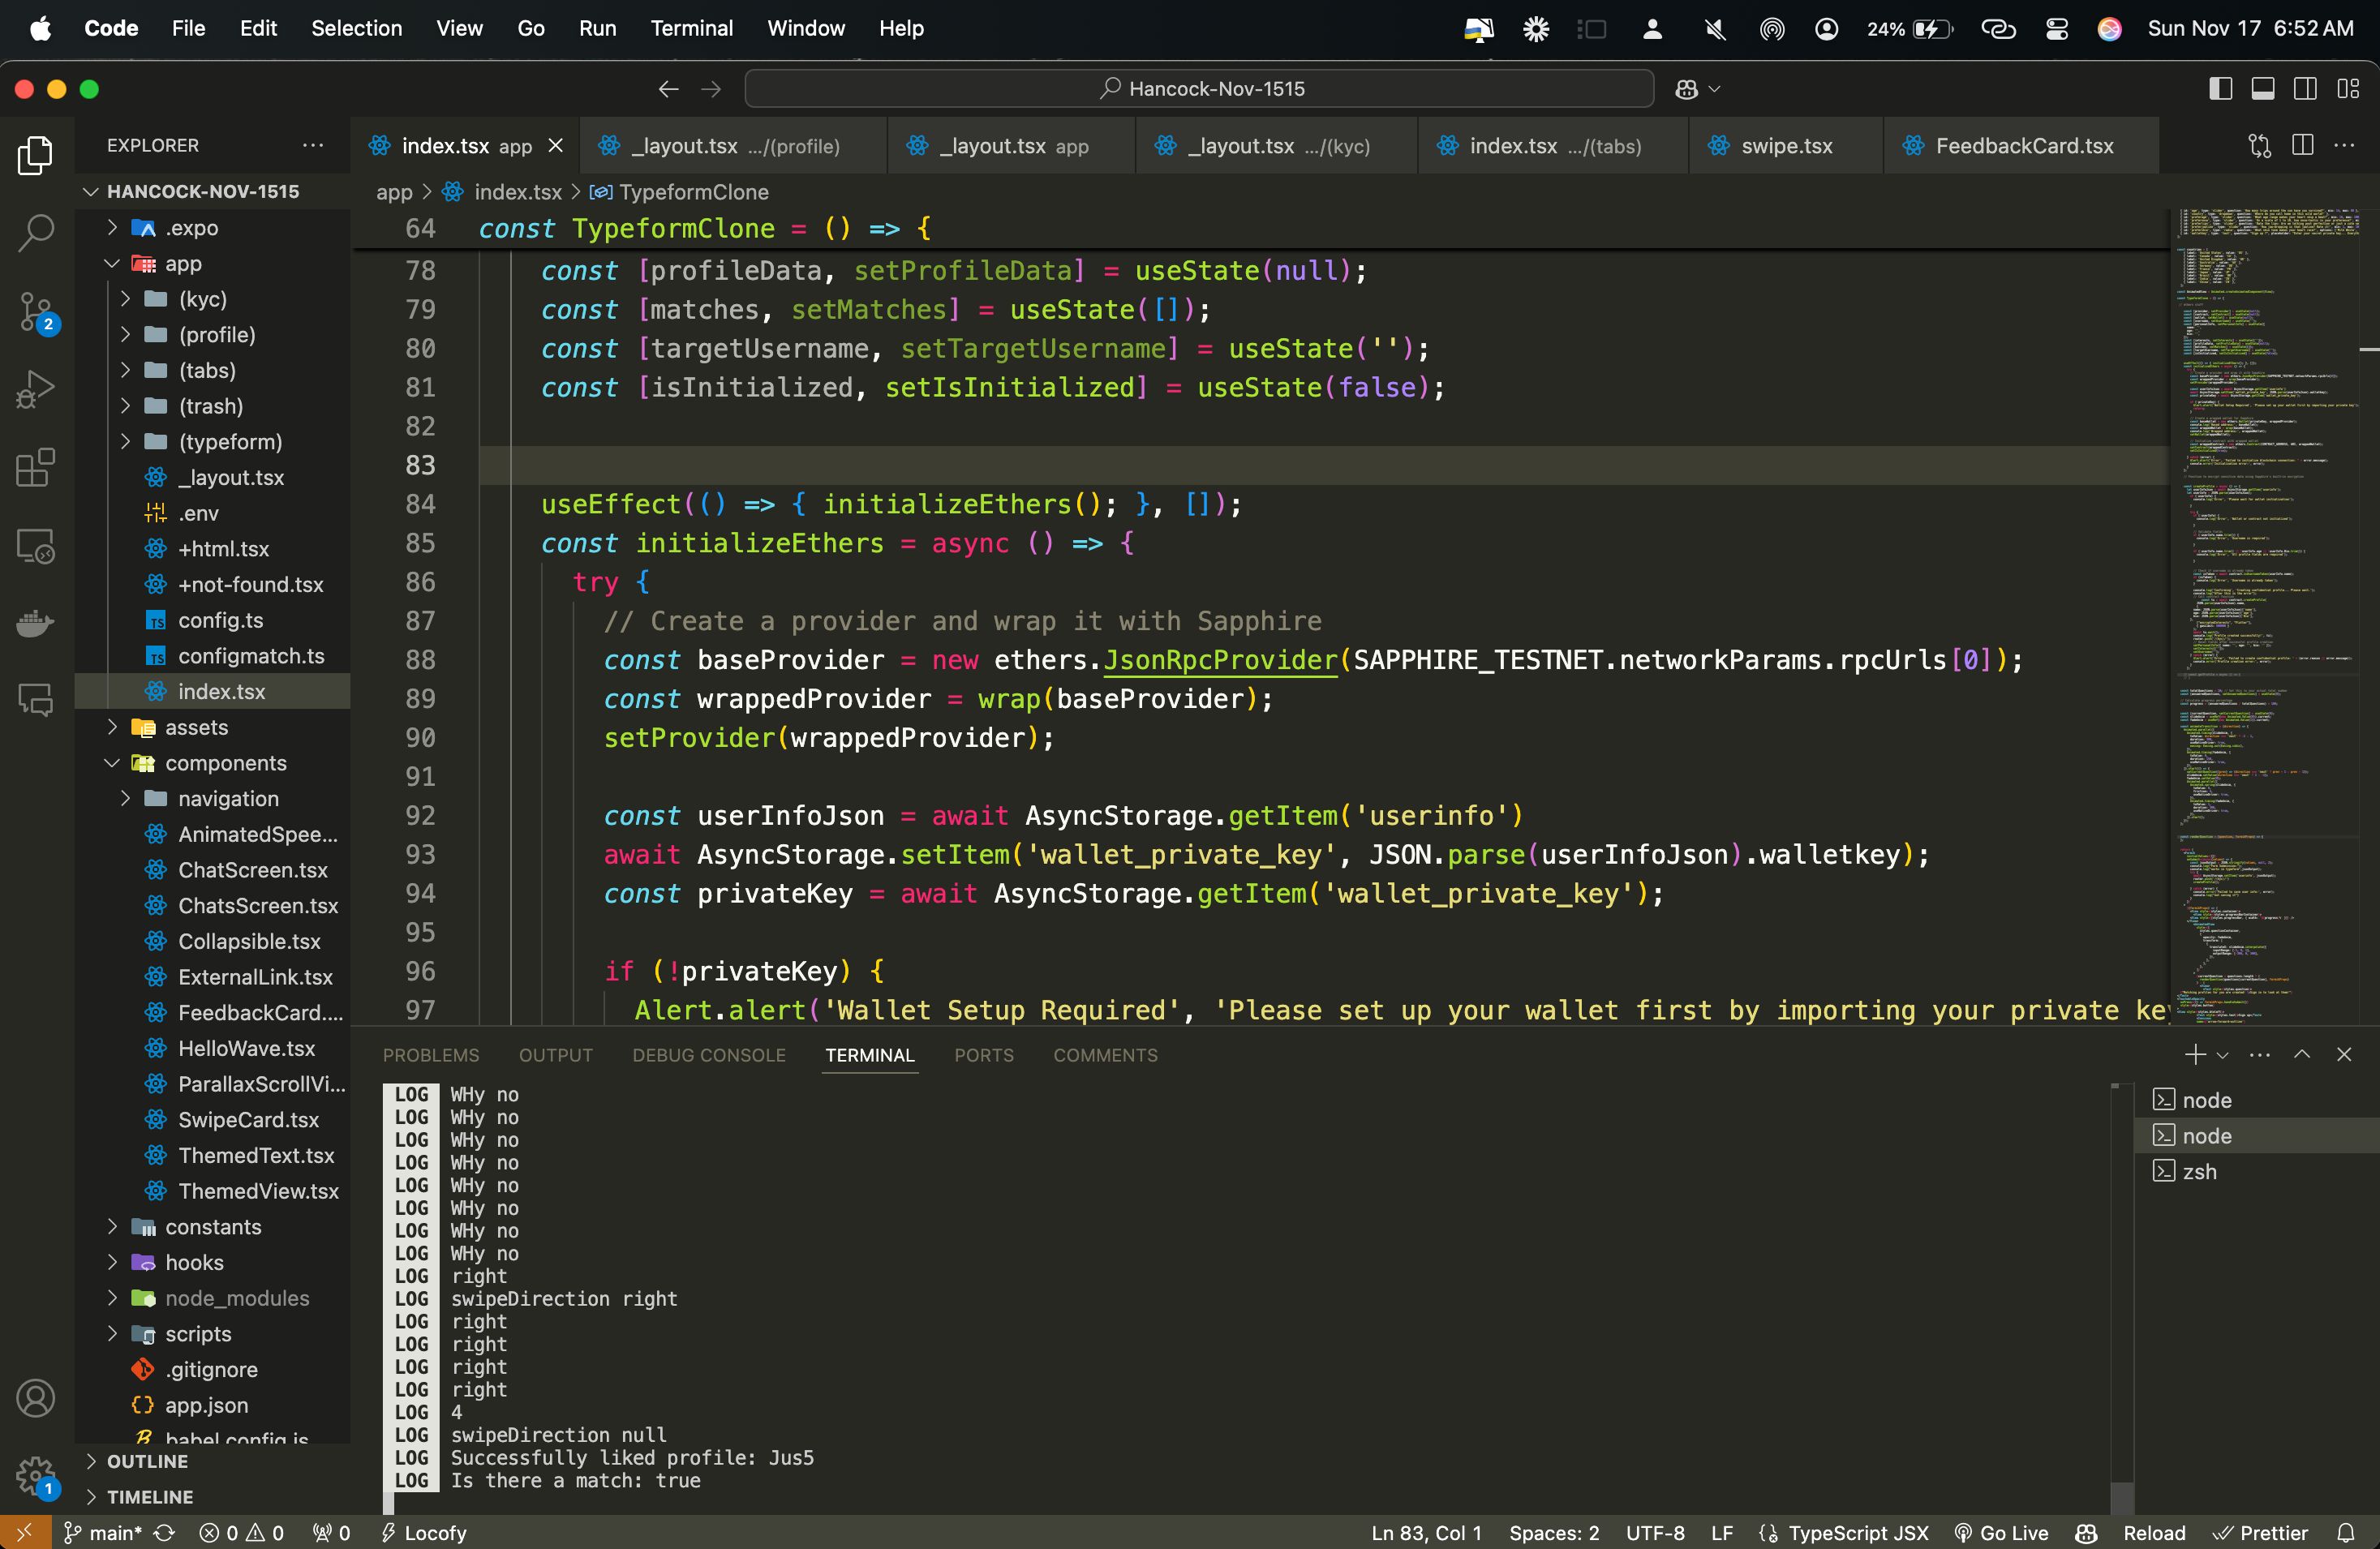Open the FeedbackCard.tsx editor tab
The height and width of the screenshot is (1549, 2380).
(x=2021, y=146)
